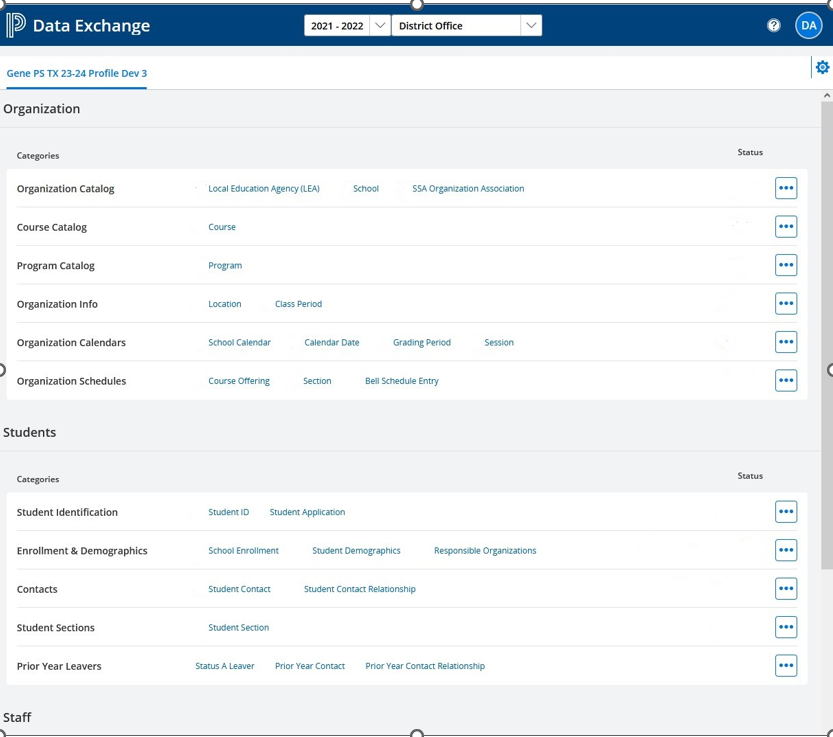Image resolution: width=833 pixels, height=737 pixels.
Task: Open the status ellipsis for Student Identification
Action: tap(786, 511)
